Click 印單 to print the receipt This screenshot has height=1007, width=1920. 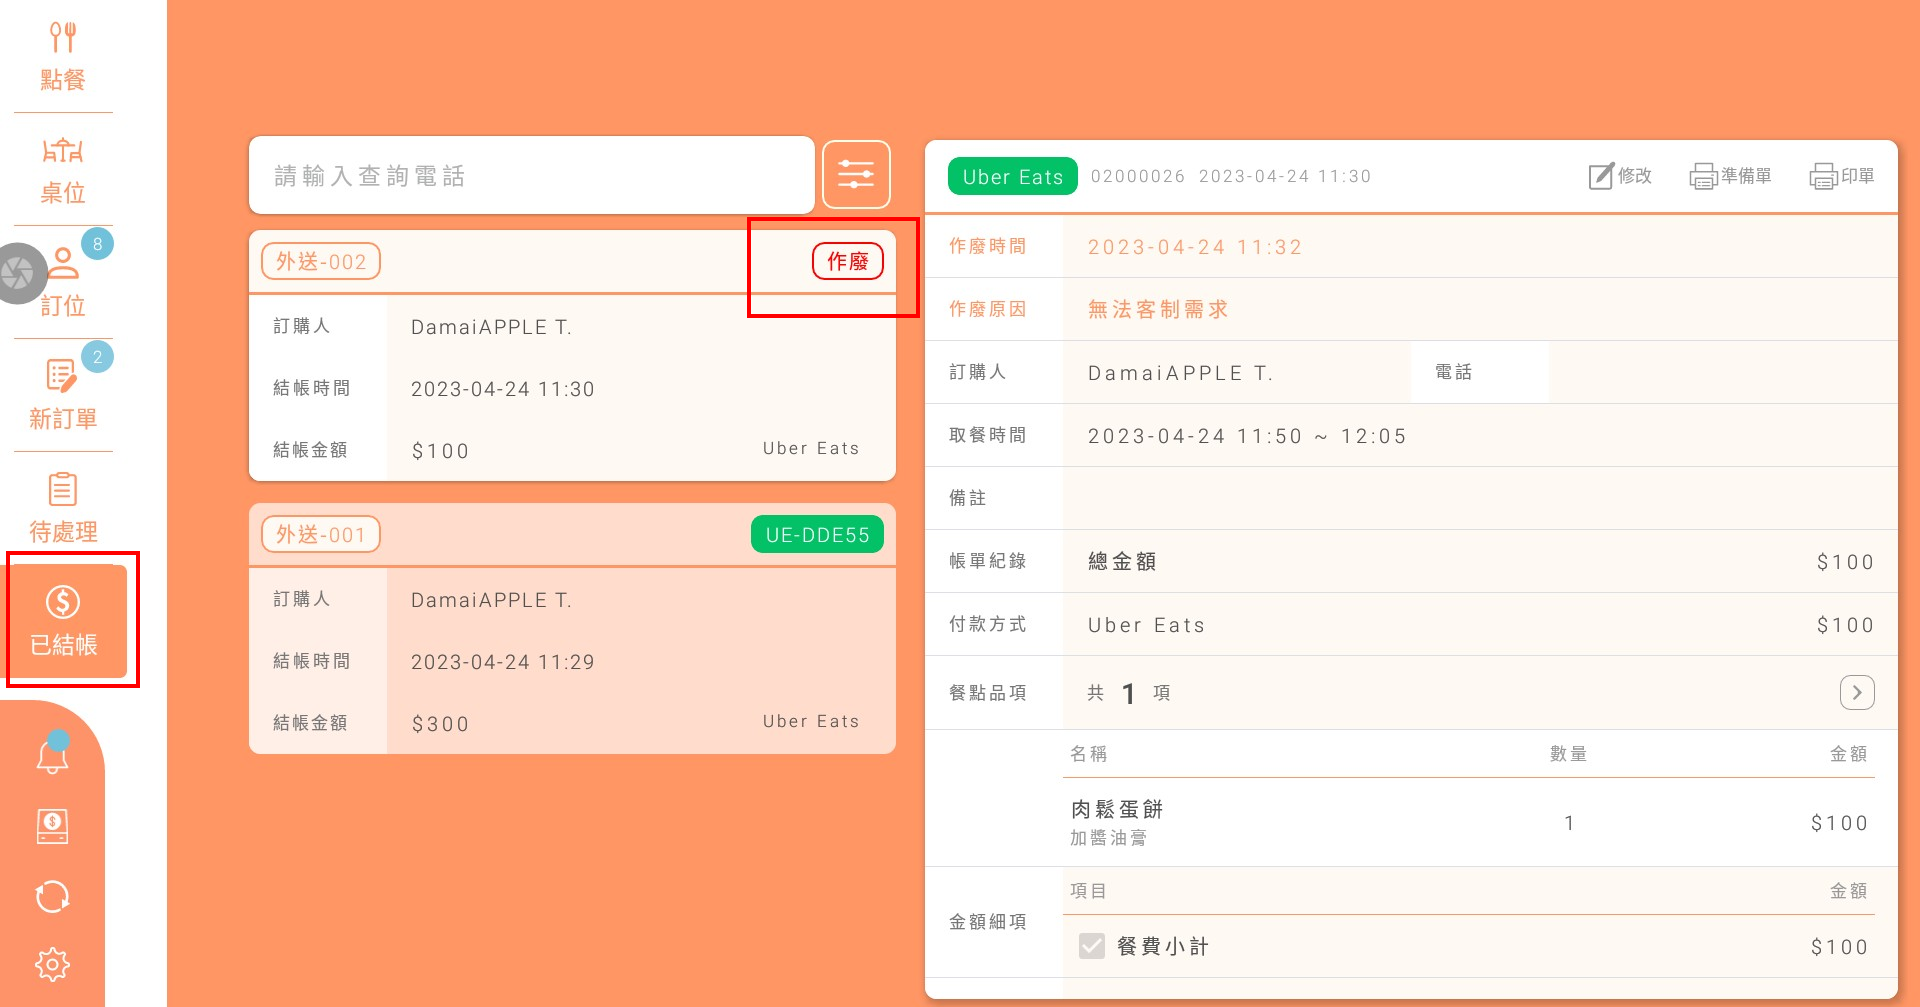(1842, 176)
